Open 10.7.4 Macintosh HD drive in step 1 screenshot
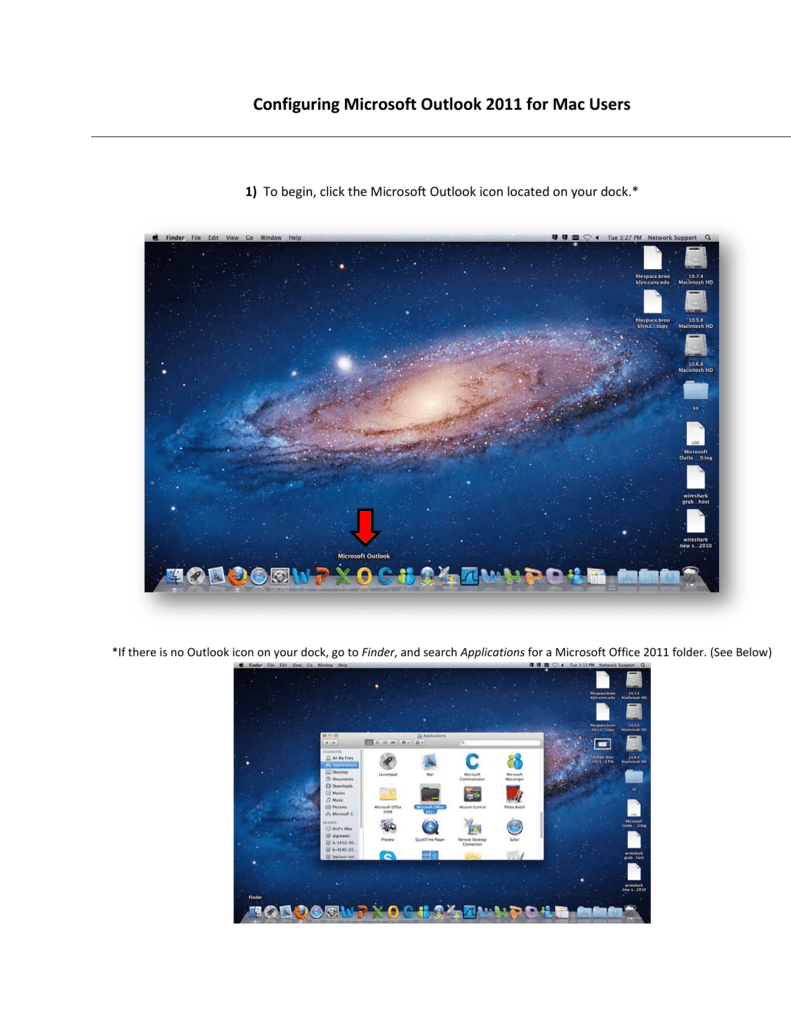 pos(696,266)
